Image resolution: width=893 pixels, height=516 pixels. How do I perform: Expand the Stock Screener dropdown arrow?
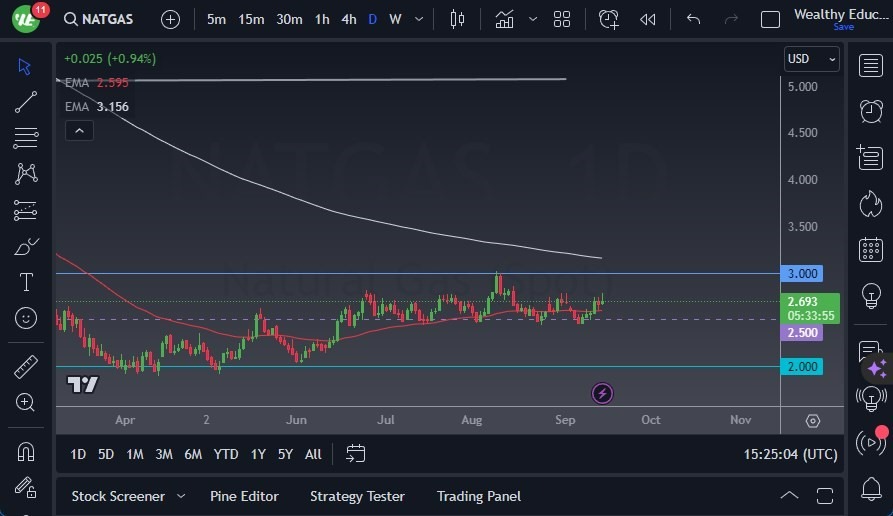(x=181, y=496)
